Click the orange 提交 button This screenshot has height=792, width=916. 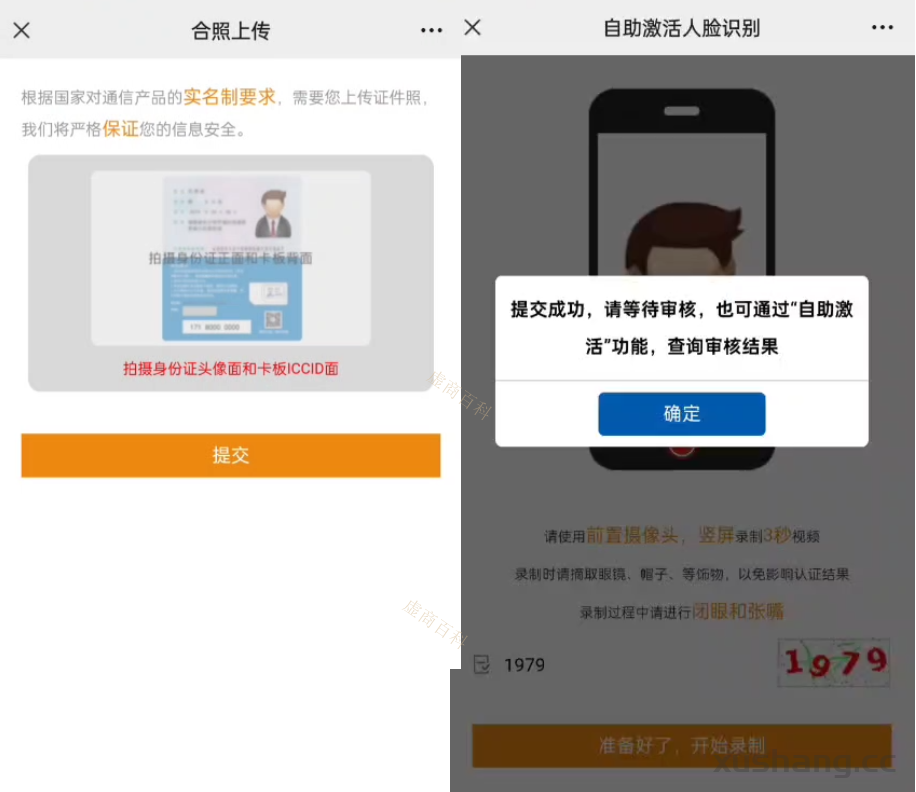(231, 455)
